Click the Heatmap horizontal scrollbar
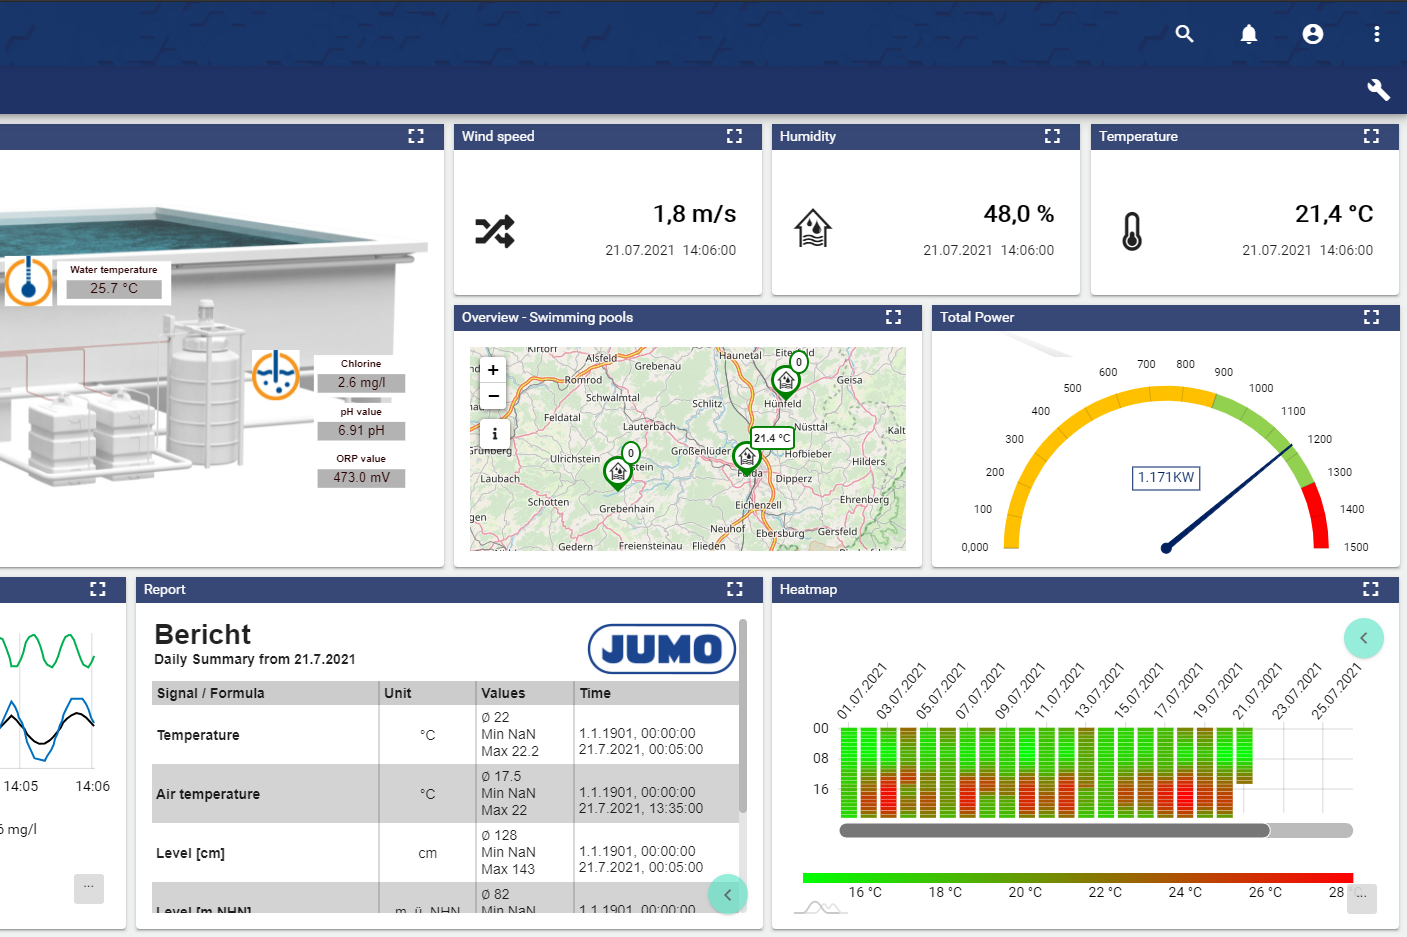Screen dimensions: 1407x937 pyautogui.click(x=1054, y=831)
